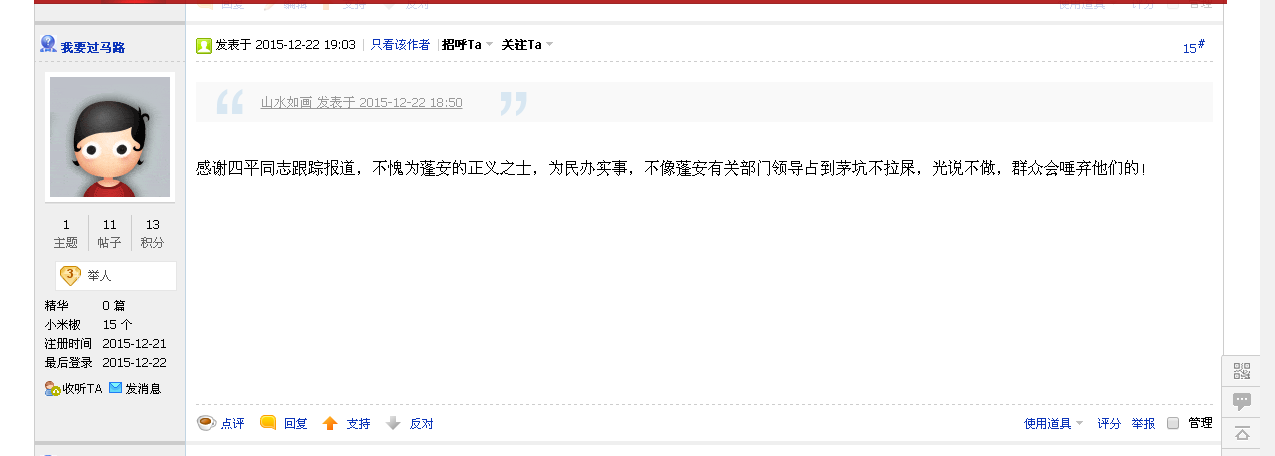
Task: Click the 支持 orange up arrow icon
Action: (330, 423)
